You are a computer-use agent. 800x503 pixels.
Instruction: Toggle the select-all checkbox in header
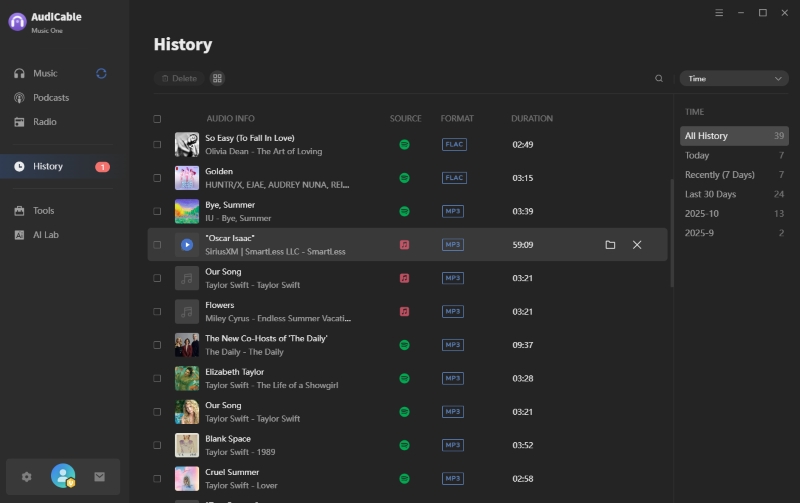coord(157,119)
